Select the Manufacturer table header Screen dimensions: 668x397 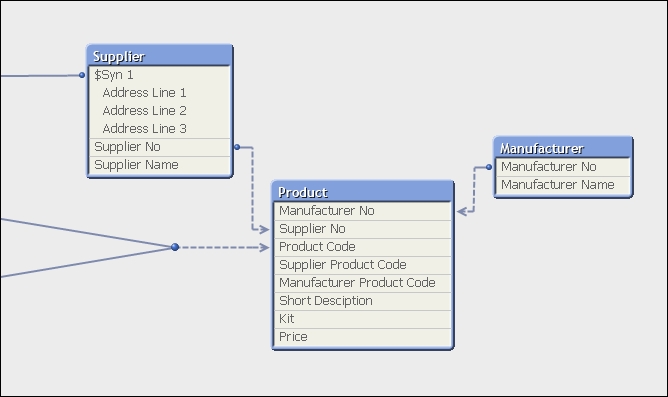(563, 148)
